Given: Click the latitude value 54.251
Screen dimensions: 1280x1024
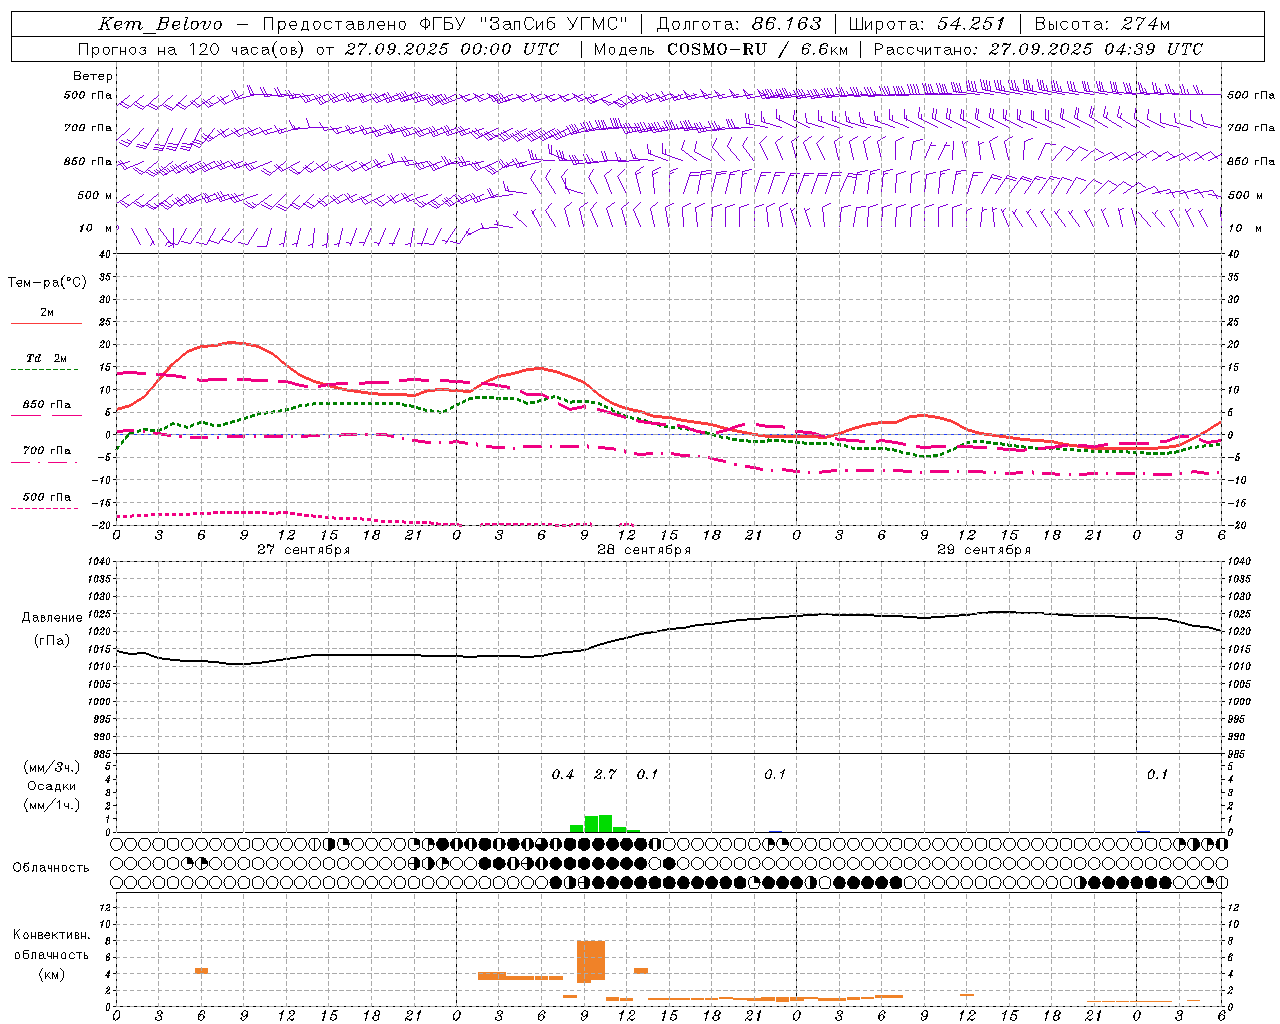Looking at the screenshot, I should [970, 24].
